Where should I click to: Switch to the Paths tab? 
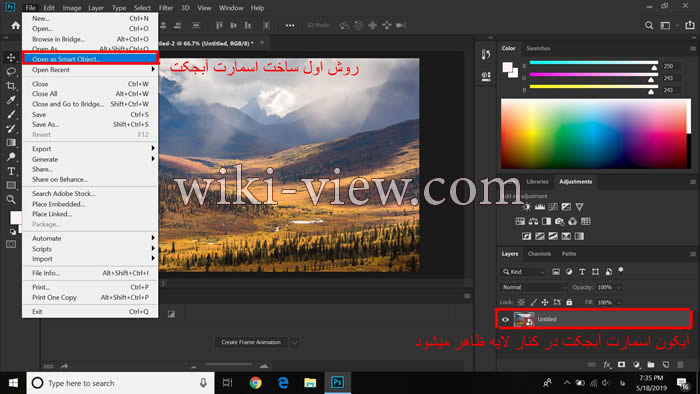568,253
